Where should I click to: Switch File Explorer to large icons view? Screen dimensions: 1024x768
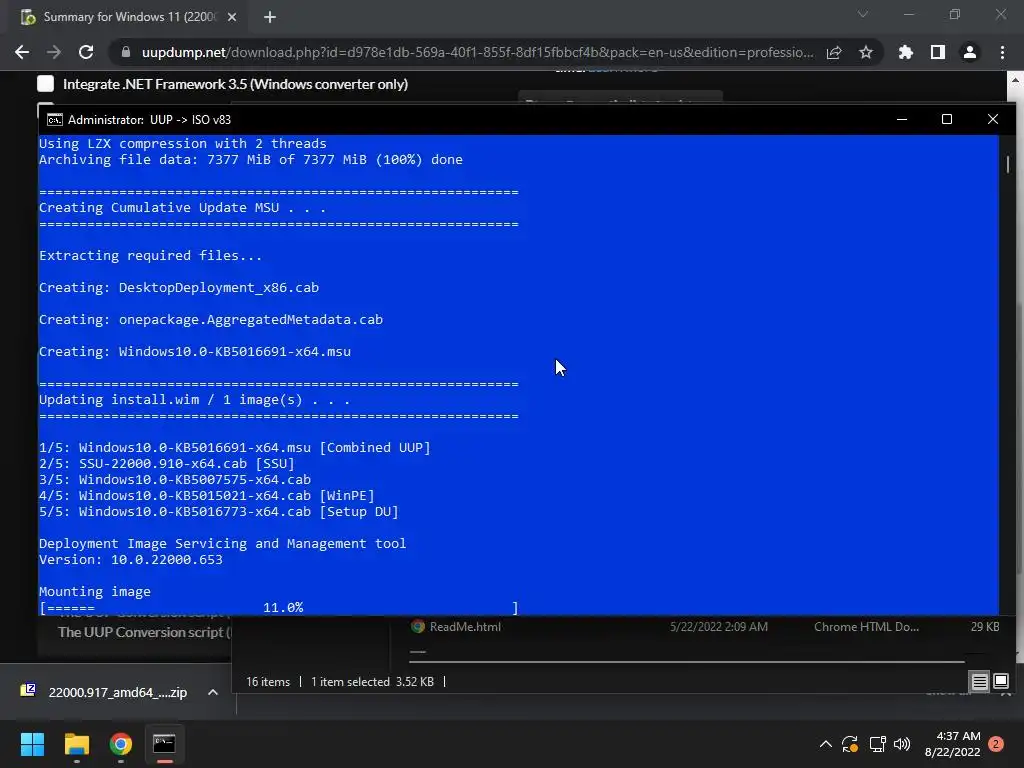(x=1001, y=682)
